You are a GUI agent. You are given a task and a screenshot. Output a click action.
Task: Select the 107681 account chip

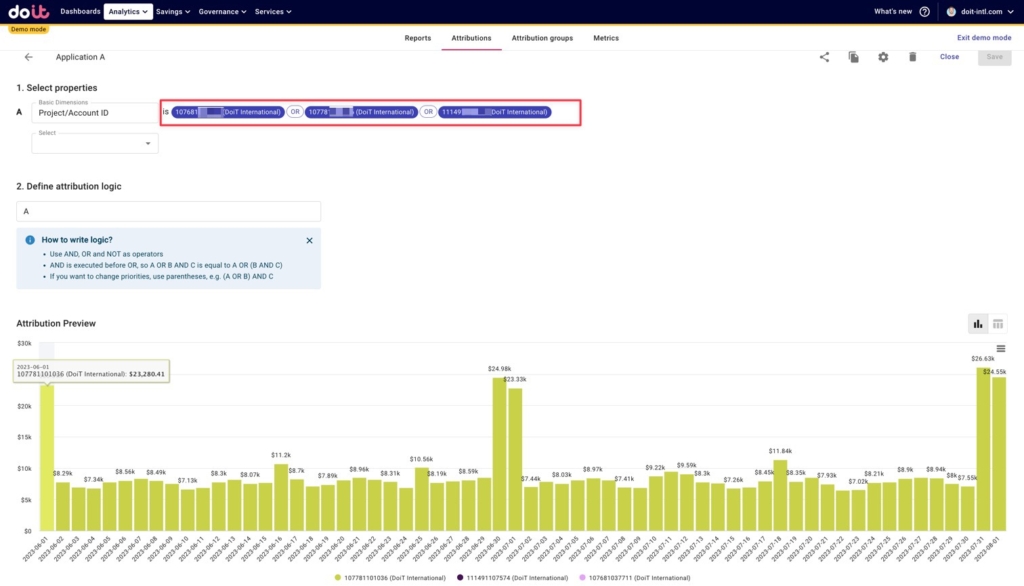tap(228, 112)
